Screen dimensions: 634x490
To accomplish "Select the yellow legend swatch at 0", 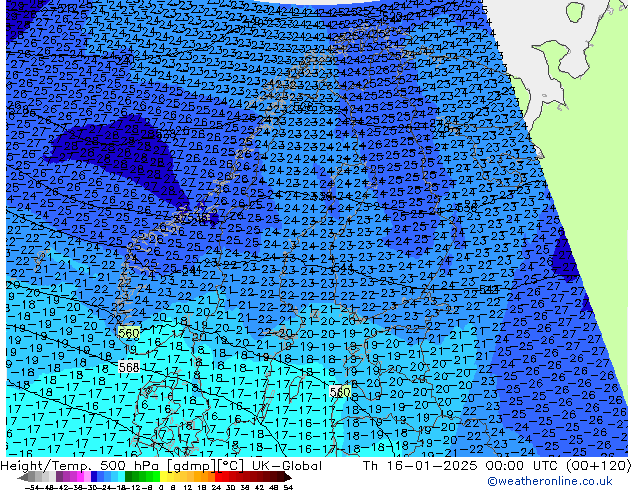I will (x=163, y=477).
